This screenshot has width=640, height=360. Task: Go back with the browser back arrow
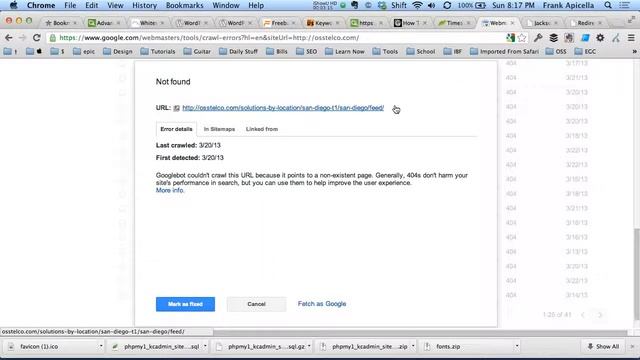click(9, 38)
